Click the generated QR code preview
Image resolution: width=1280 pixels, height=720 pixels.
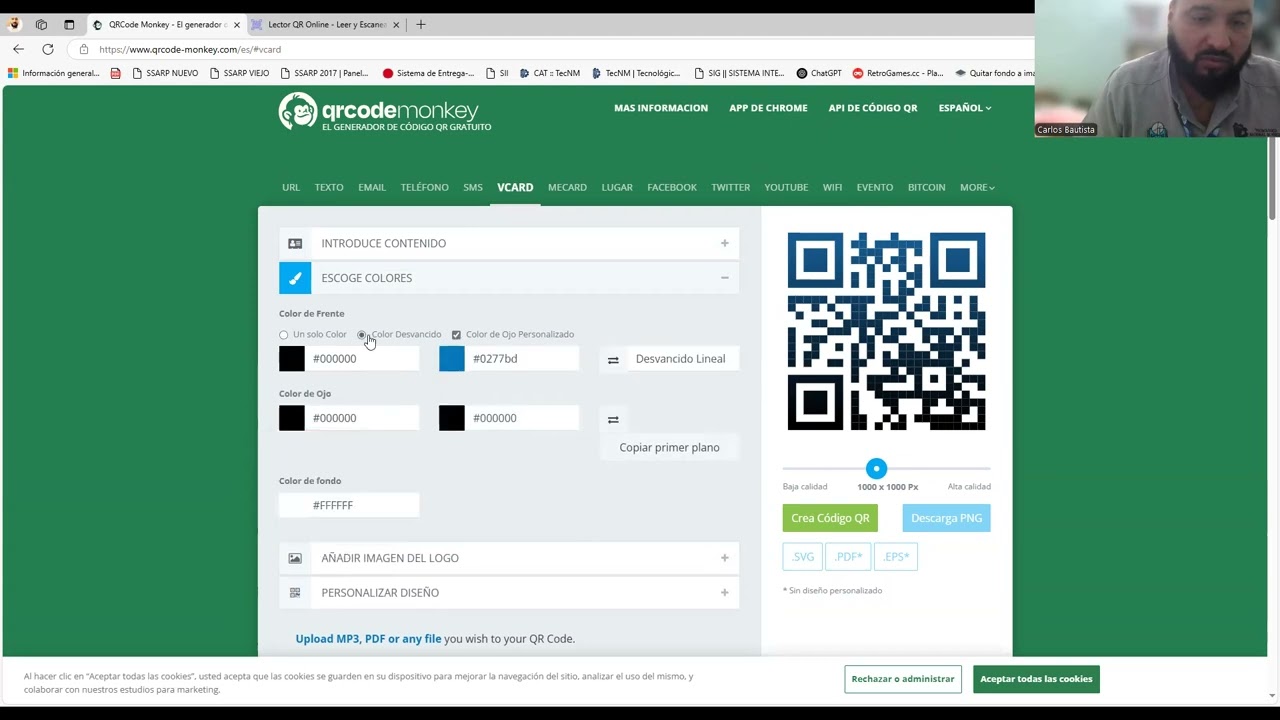[886, 331]
